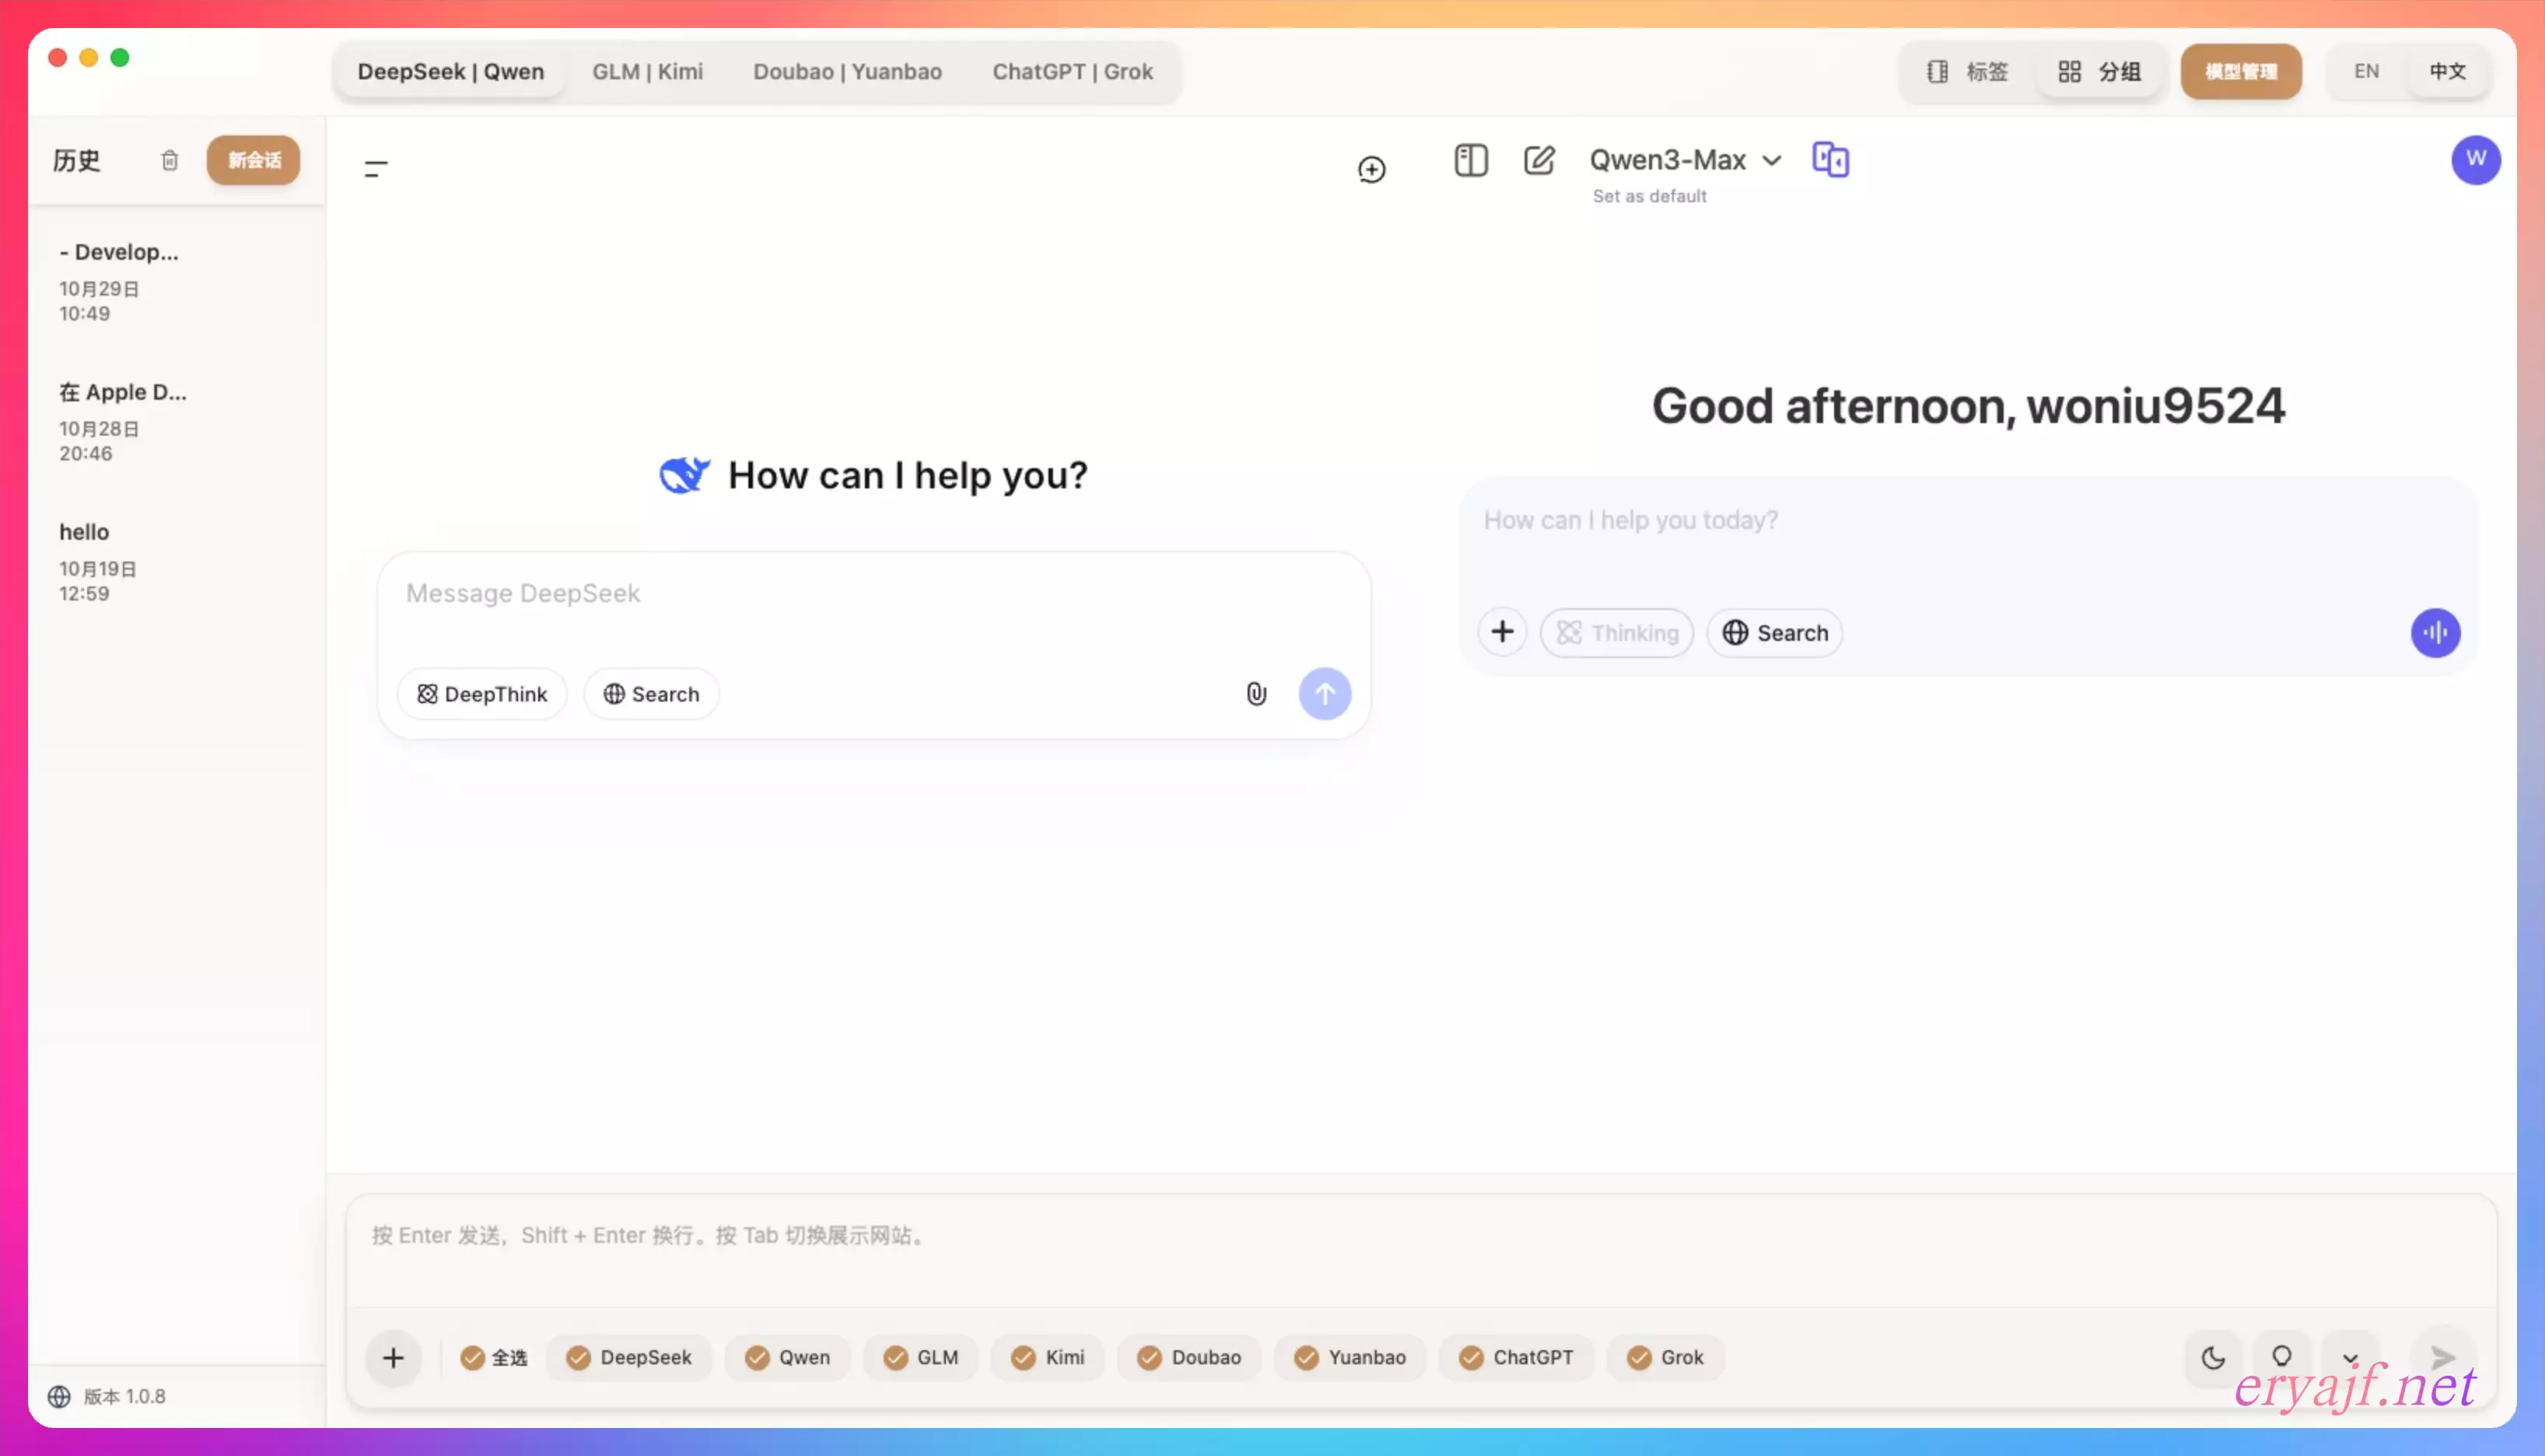Screen dimensions: 2545x1456
Task: Uncheck the DeepSeek model checkbox
Action: point(579,1357)
